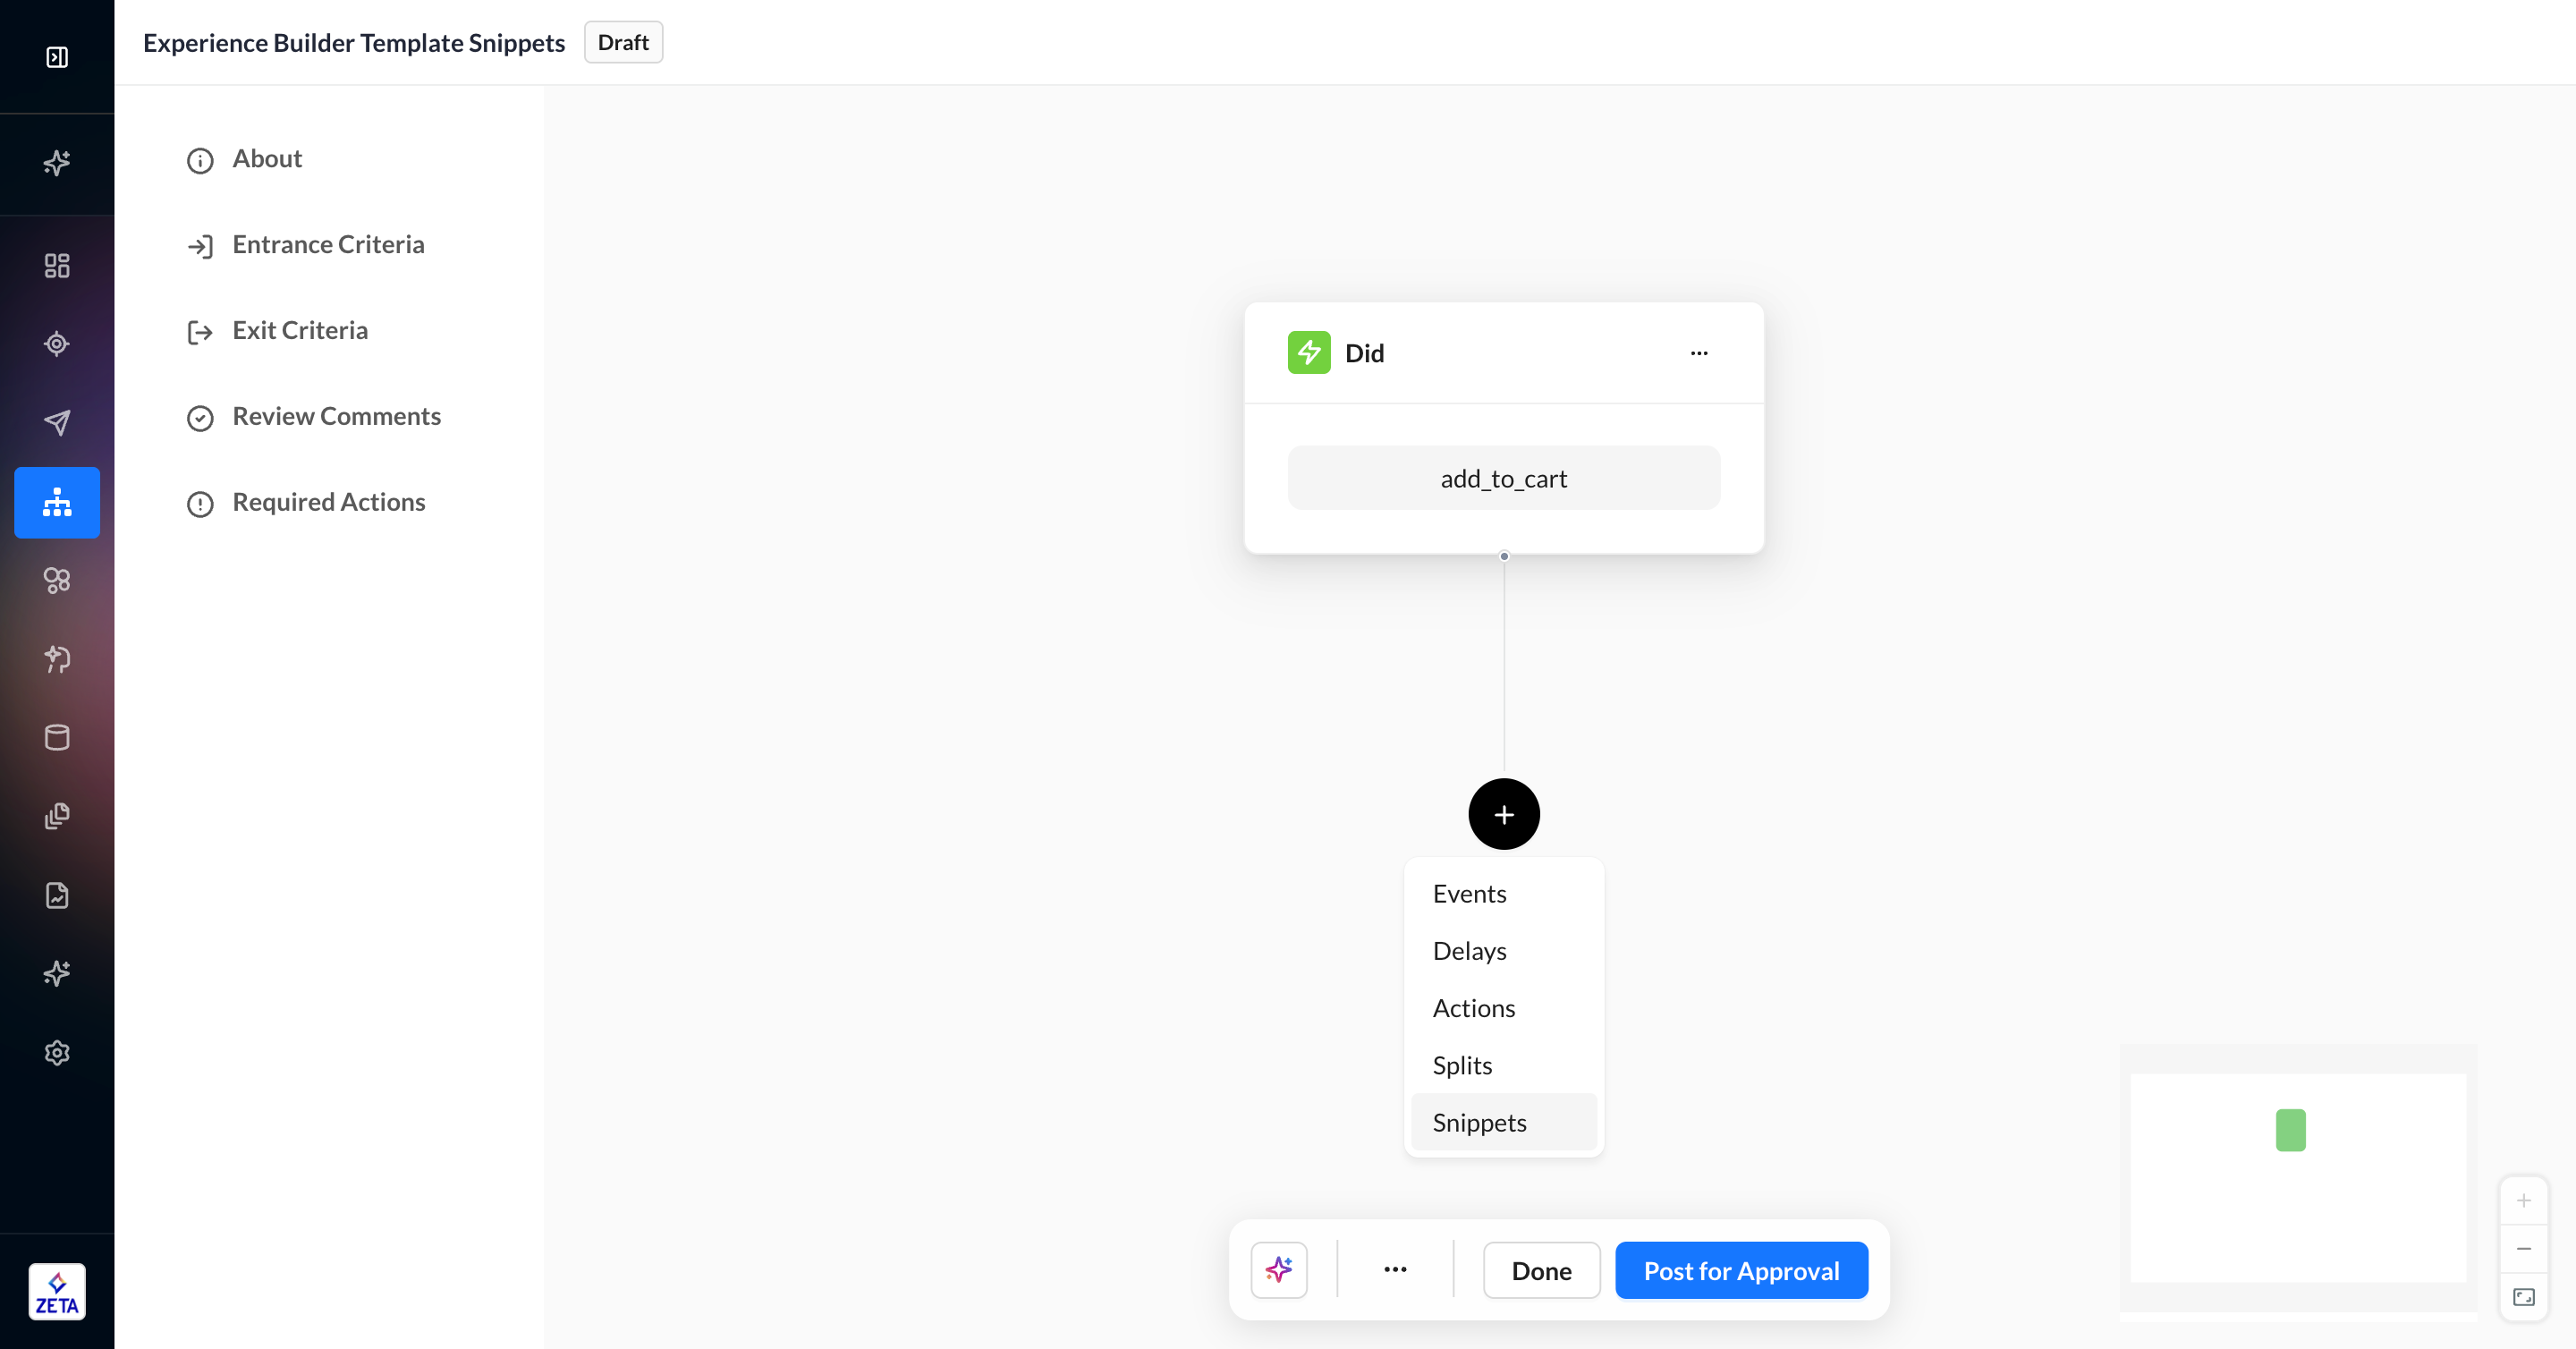Click the ZETA logo at bottom left
The image size is (2576, 1349).
click(57, 1291)
